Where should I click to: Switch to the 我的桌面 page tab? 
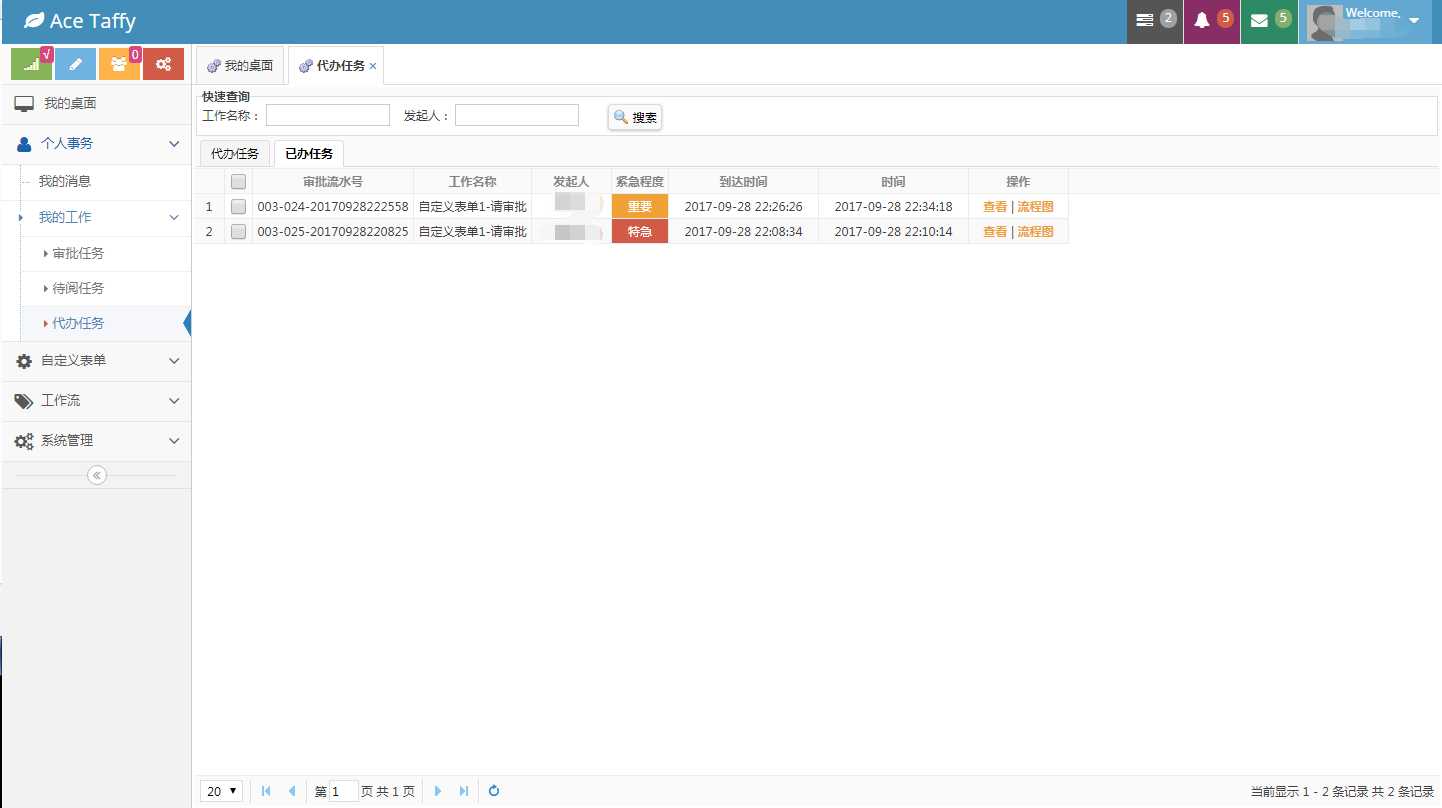point(240,66)
